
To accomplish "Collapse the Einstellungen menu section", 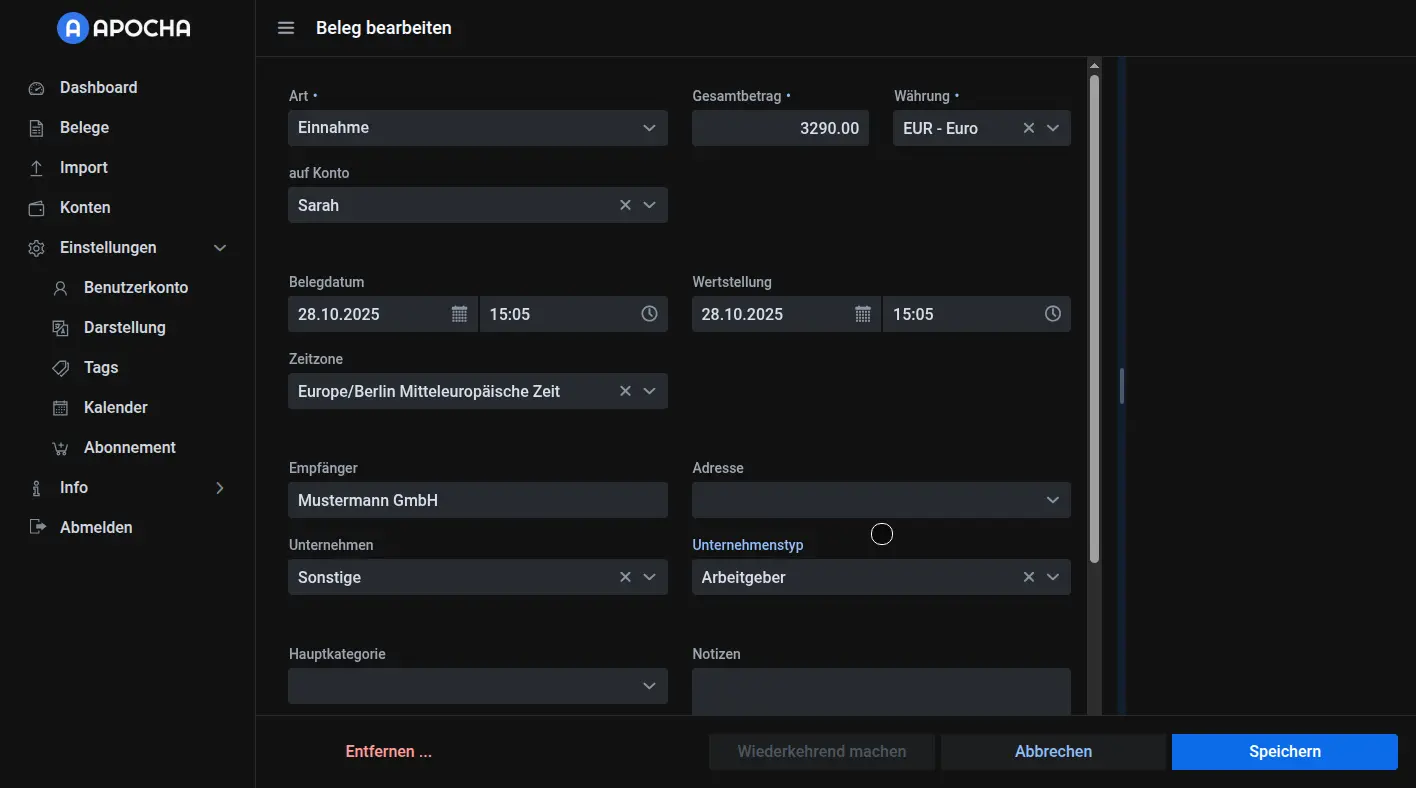I will 220,248.
